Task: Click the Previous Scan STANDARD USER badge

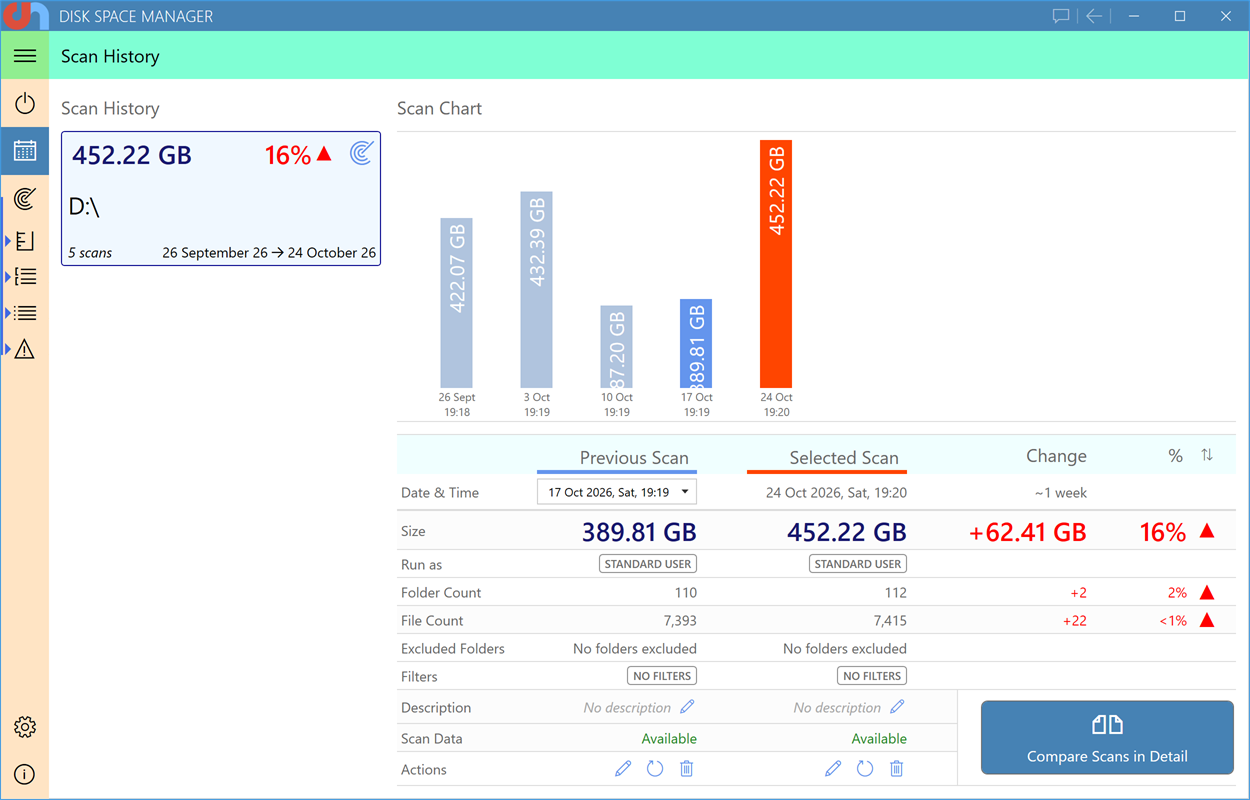Action: tap(648, 564)
